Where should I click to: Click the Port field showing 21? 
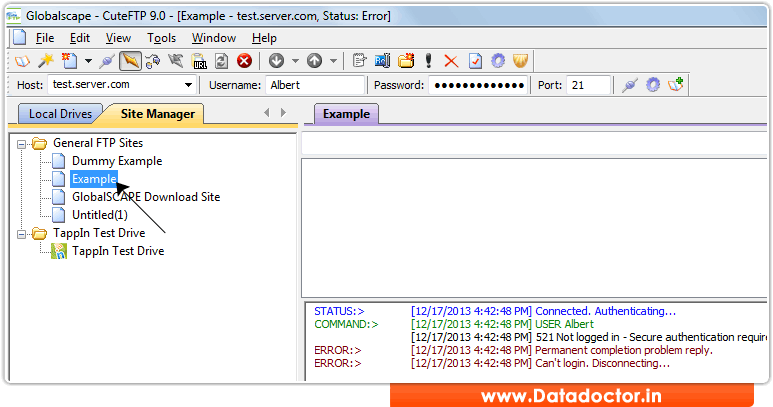(x=589, y=85)
